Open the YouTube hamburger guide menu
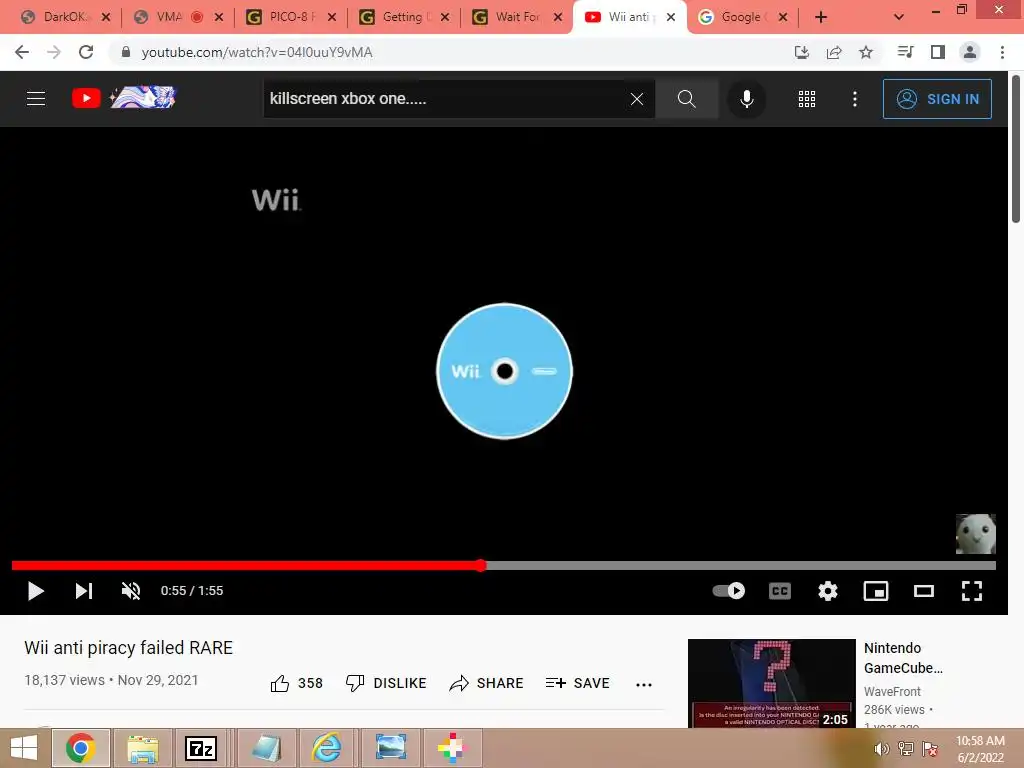The height and width of the screenshot is (768, 1024). pyautogui.click(x=36, y=99)
